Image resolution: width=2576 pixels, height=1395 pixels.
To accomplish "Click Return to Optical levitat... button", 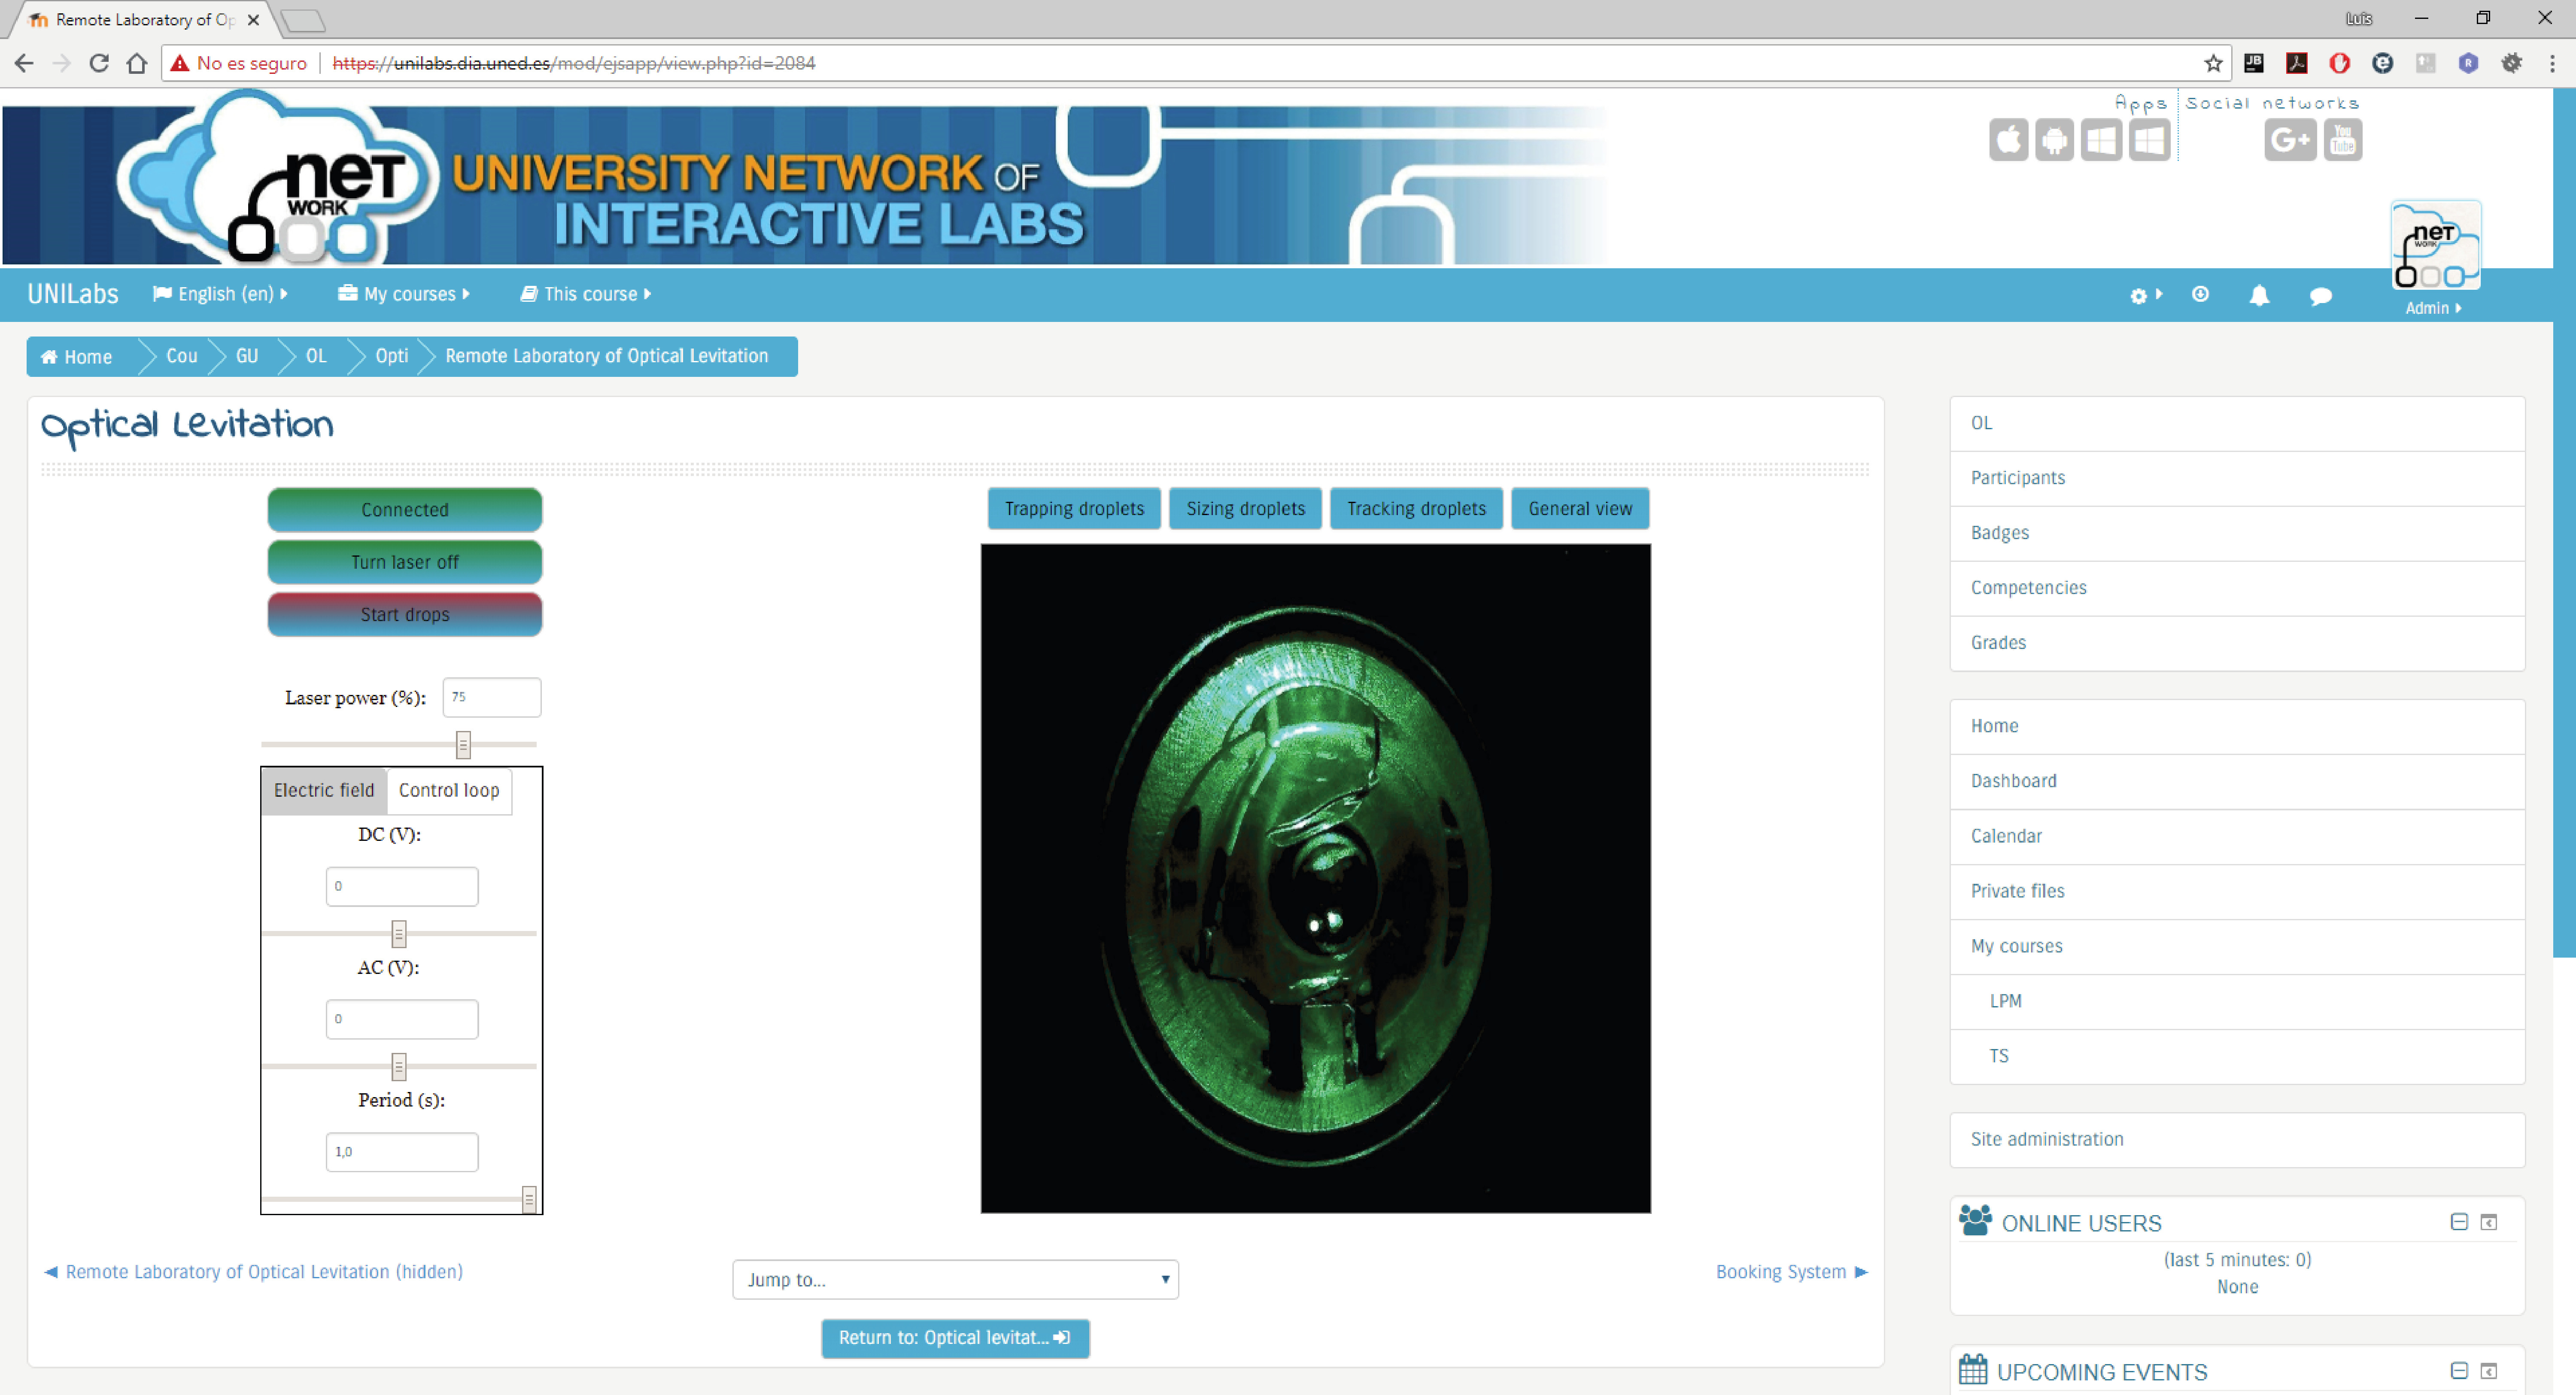I will 955,1338.
